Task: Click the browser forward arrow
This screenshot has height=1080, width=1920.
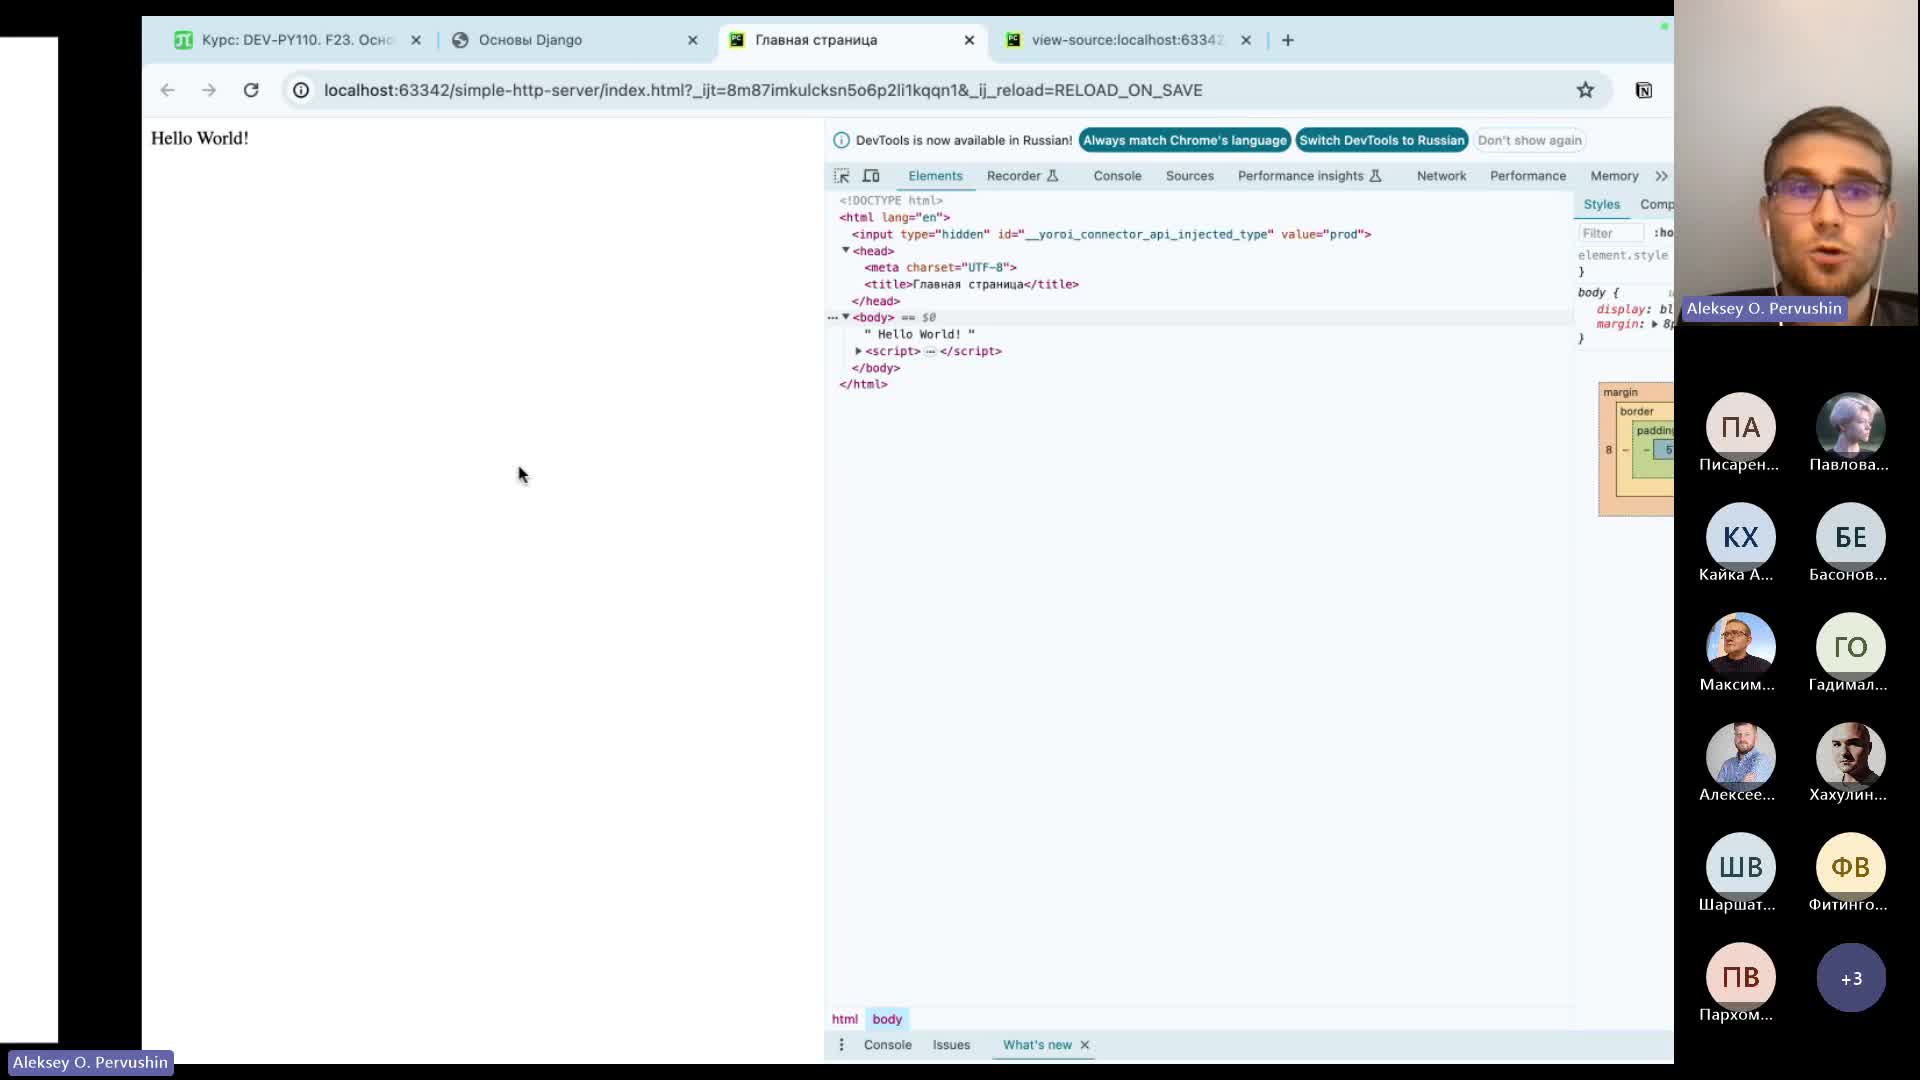Action: 209,90
